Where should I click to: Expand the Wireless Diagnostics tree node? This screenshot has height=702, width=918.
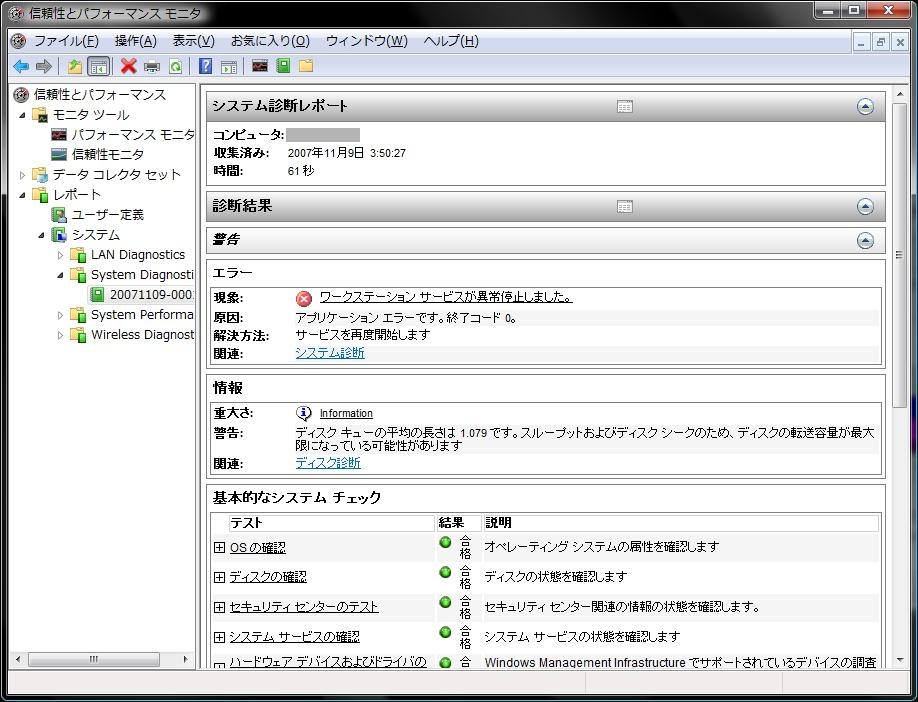[x=60, y=335]
